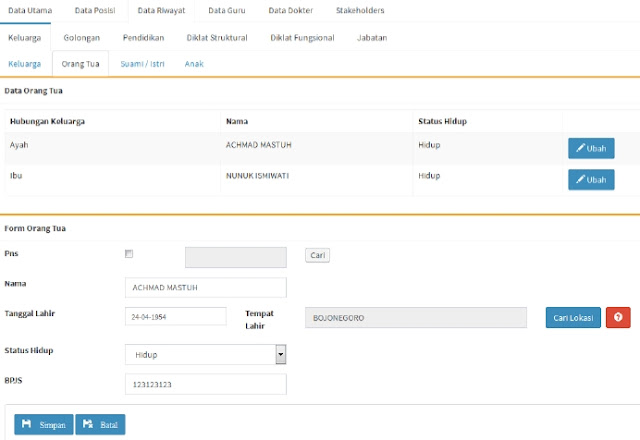This screenshot has height=440, width=640.
Task: Click the Cari button next to Pns
Action: [x=318, y=255]
